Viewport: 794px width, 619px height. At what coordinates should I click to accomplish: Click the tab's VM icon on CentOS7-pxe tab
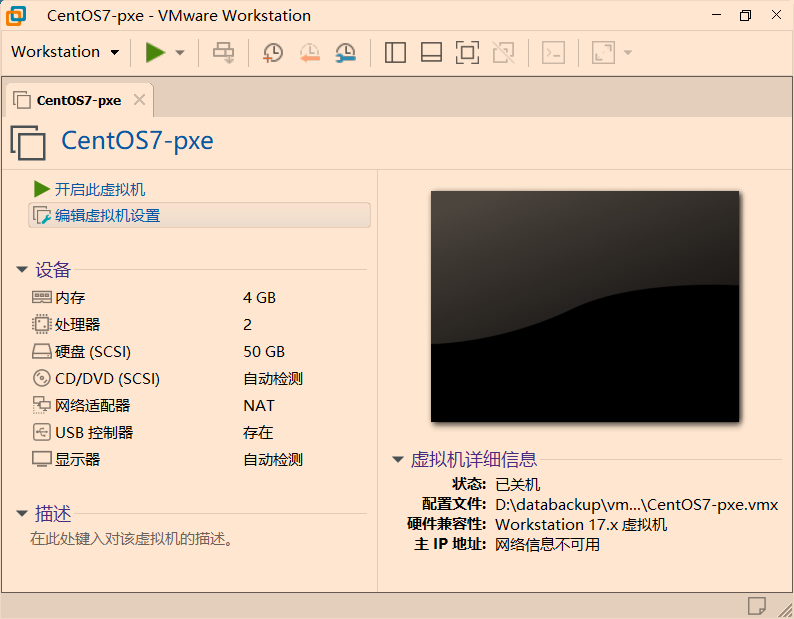pyautogui.click(x=22, y=100)
